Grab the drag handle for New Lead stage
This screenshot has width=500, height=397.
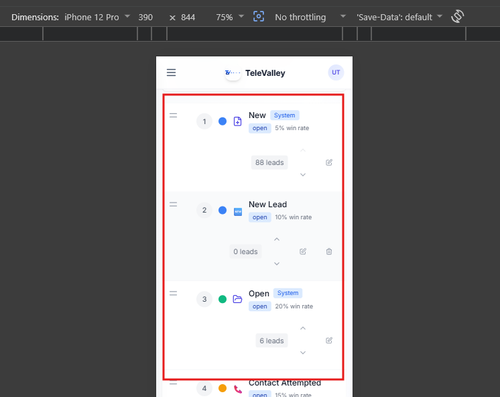point(173,204)
